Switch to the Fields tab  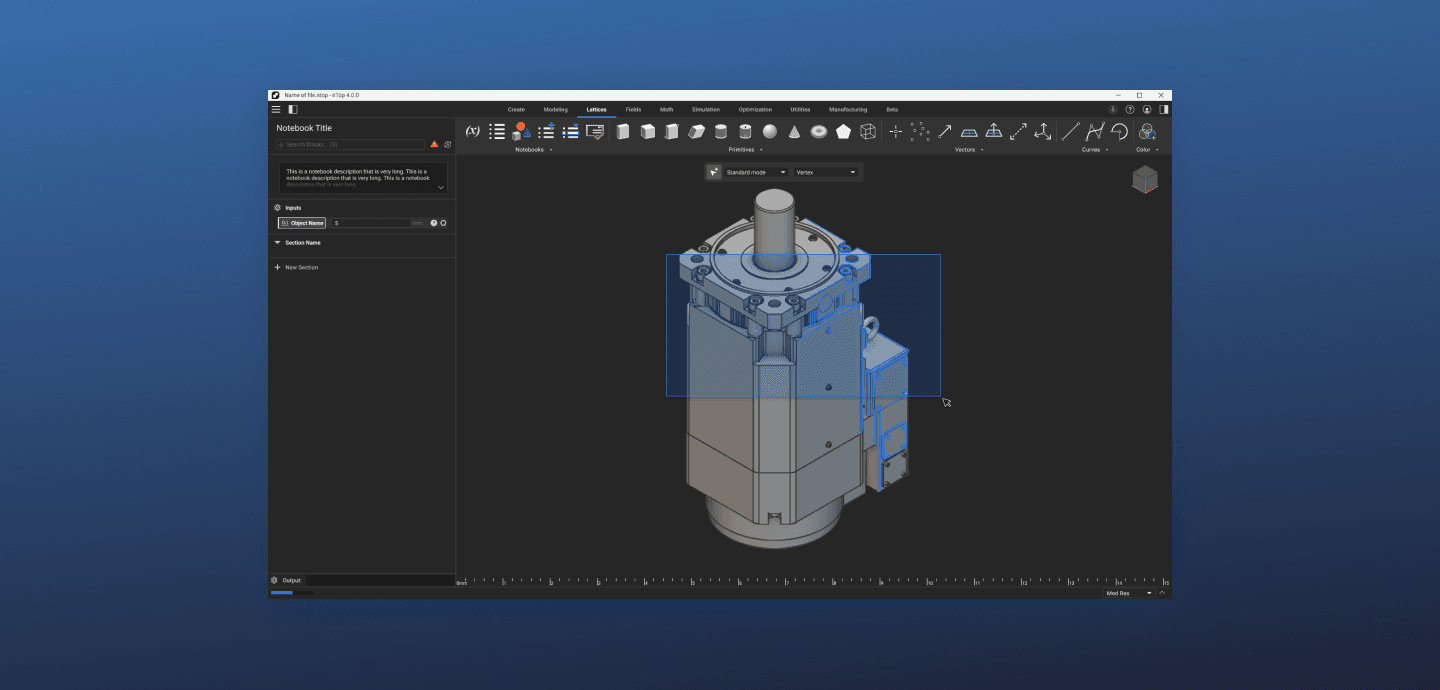pos(633,109)
